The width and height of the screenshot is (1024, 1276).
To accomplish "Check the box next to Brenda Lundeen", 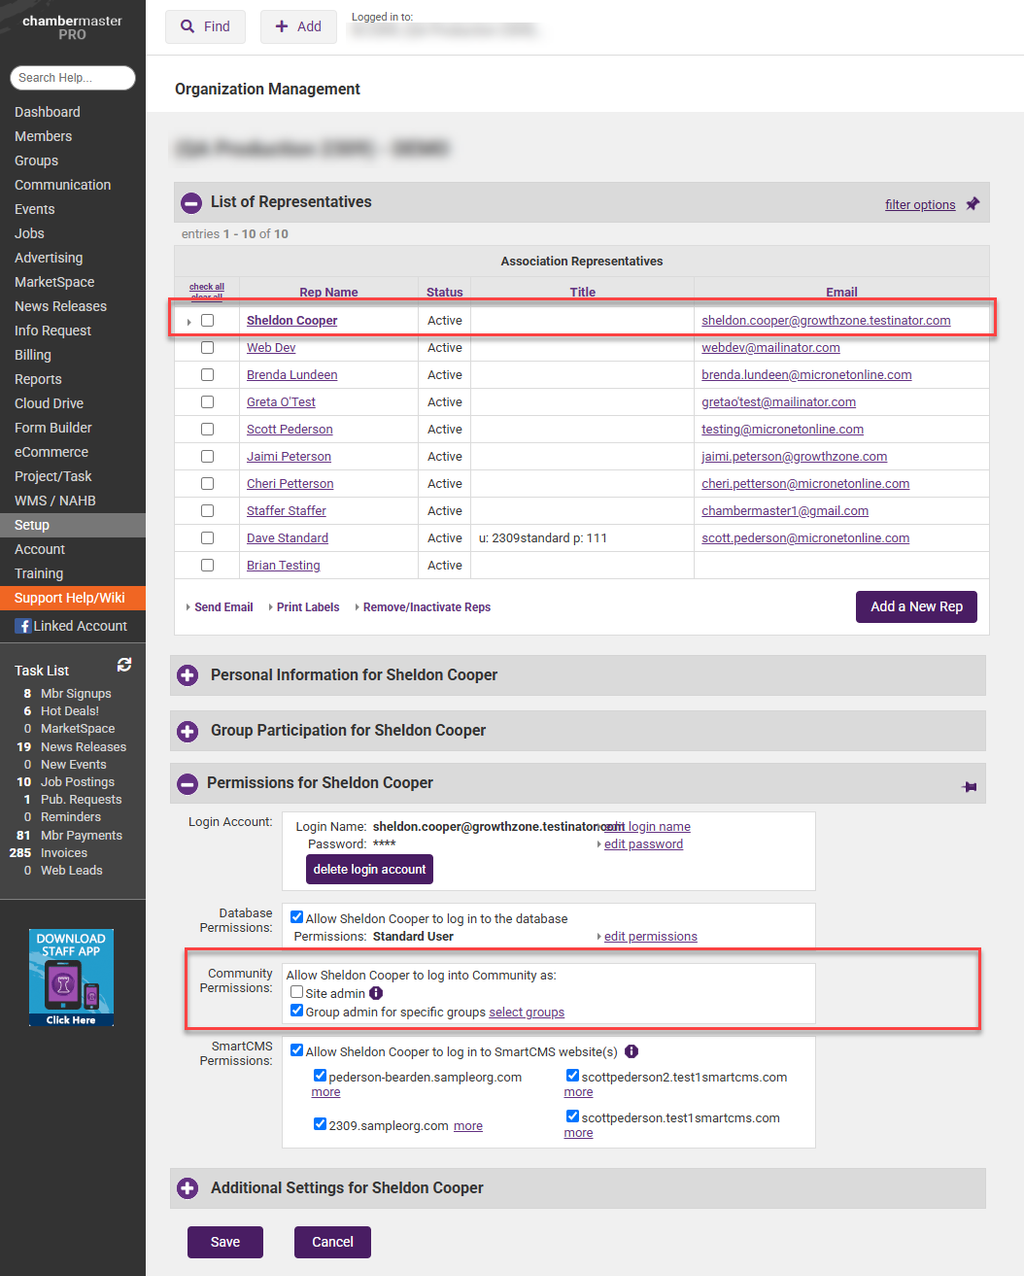I will click(207, 375).
